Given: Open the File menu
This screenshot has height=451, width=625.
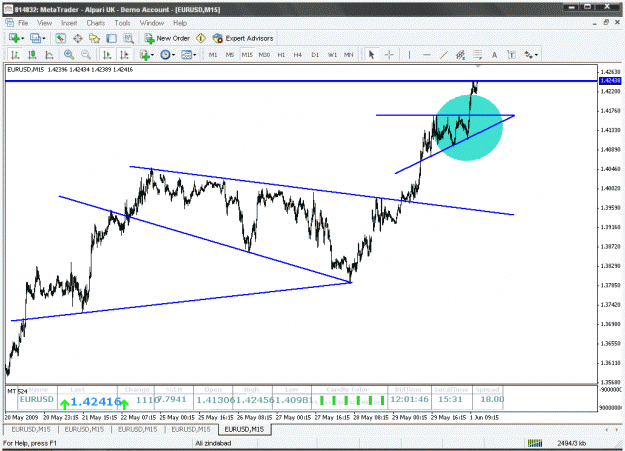Looking at the screenshot, I should tap(23, 23).
